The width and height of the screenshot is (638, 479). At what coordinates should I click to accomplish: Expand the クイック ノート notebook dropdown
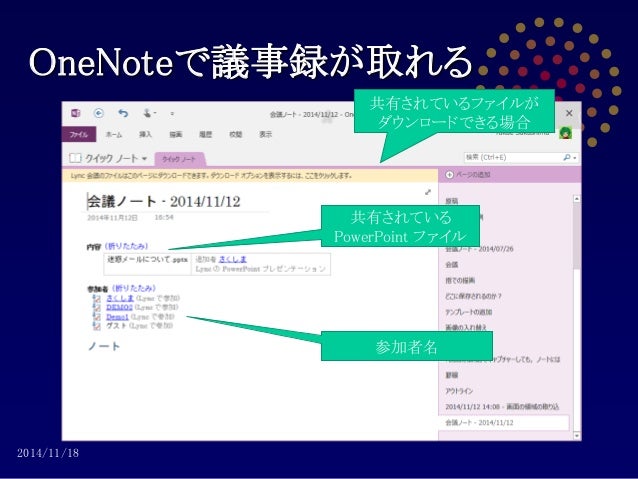click(x=144, y=159)
